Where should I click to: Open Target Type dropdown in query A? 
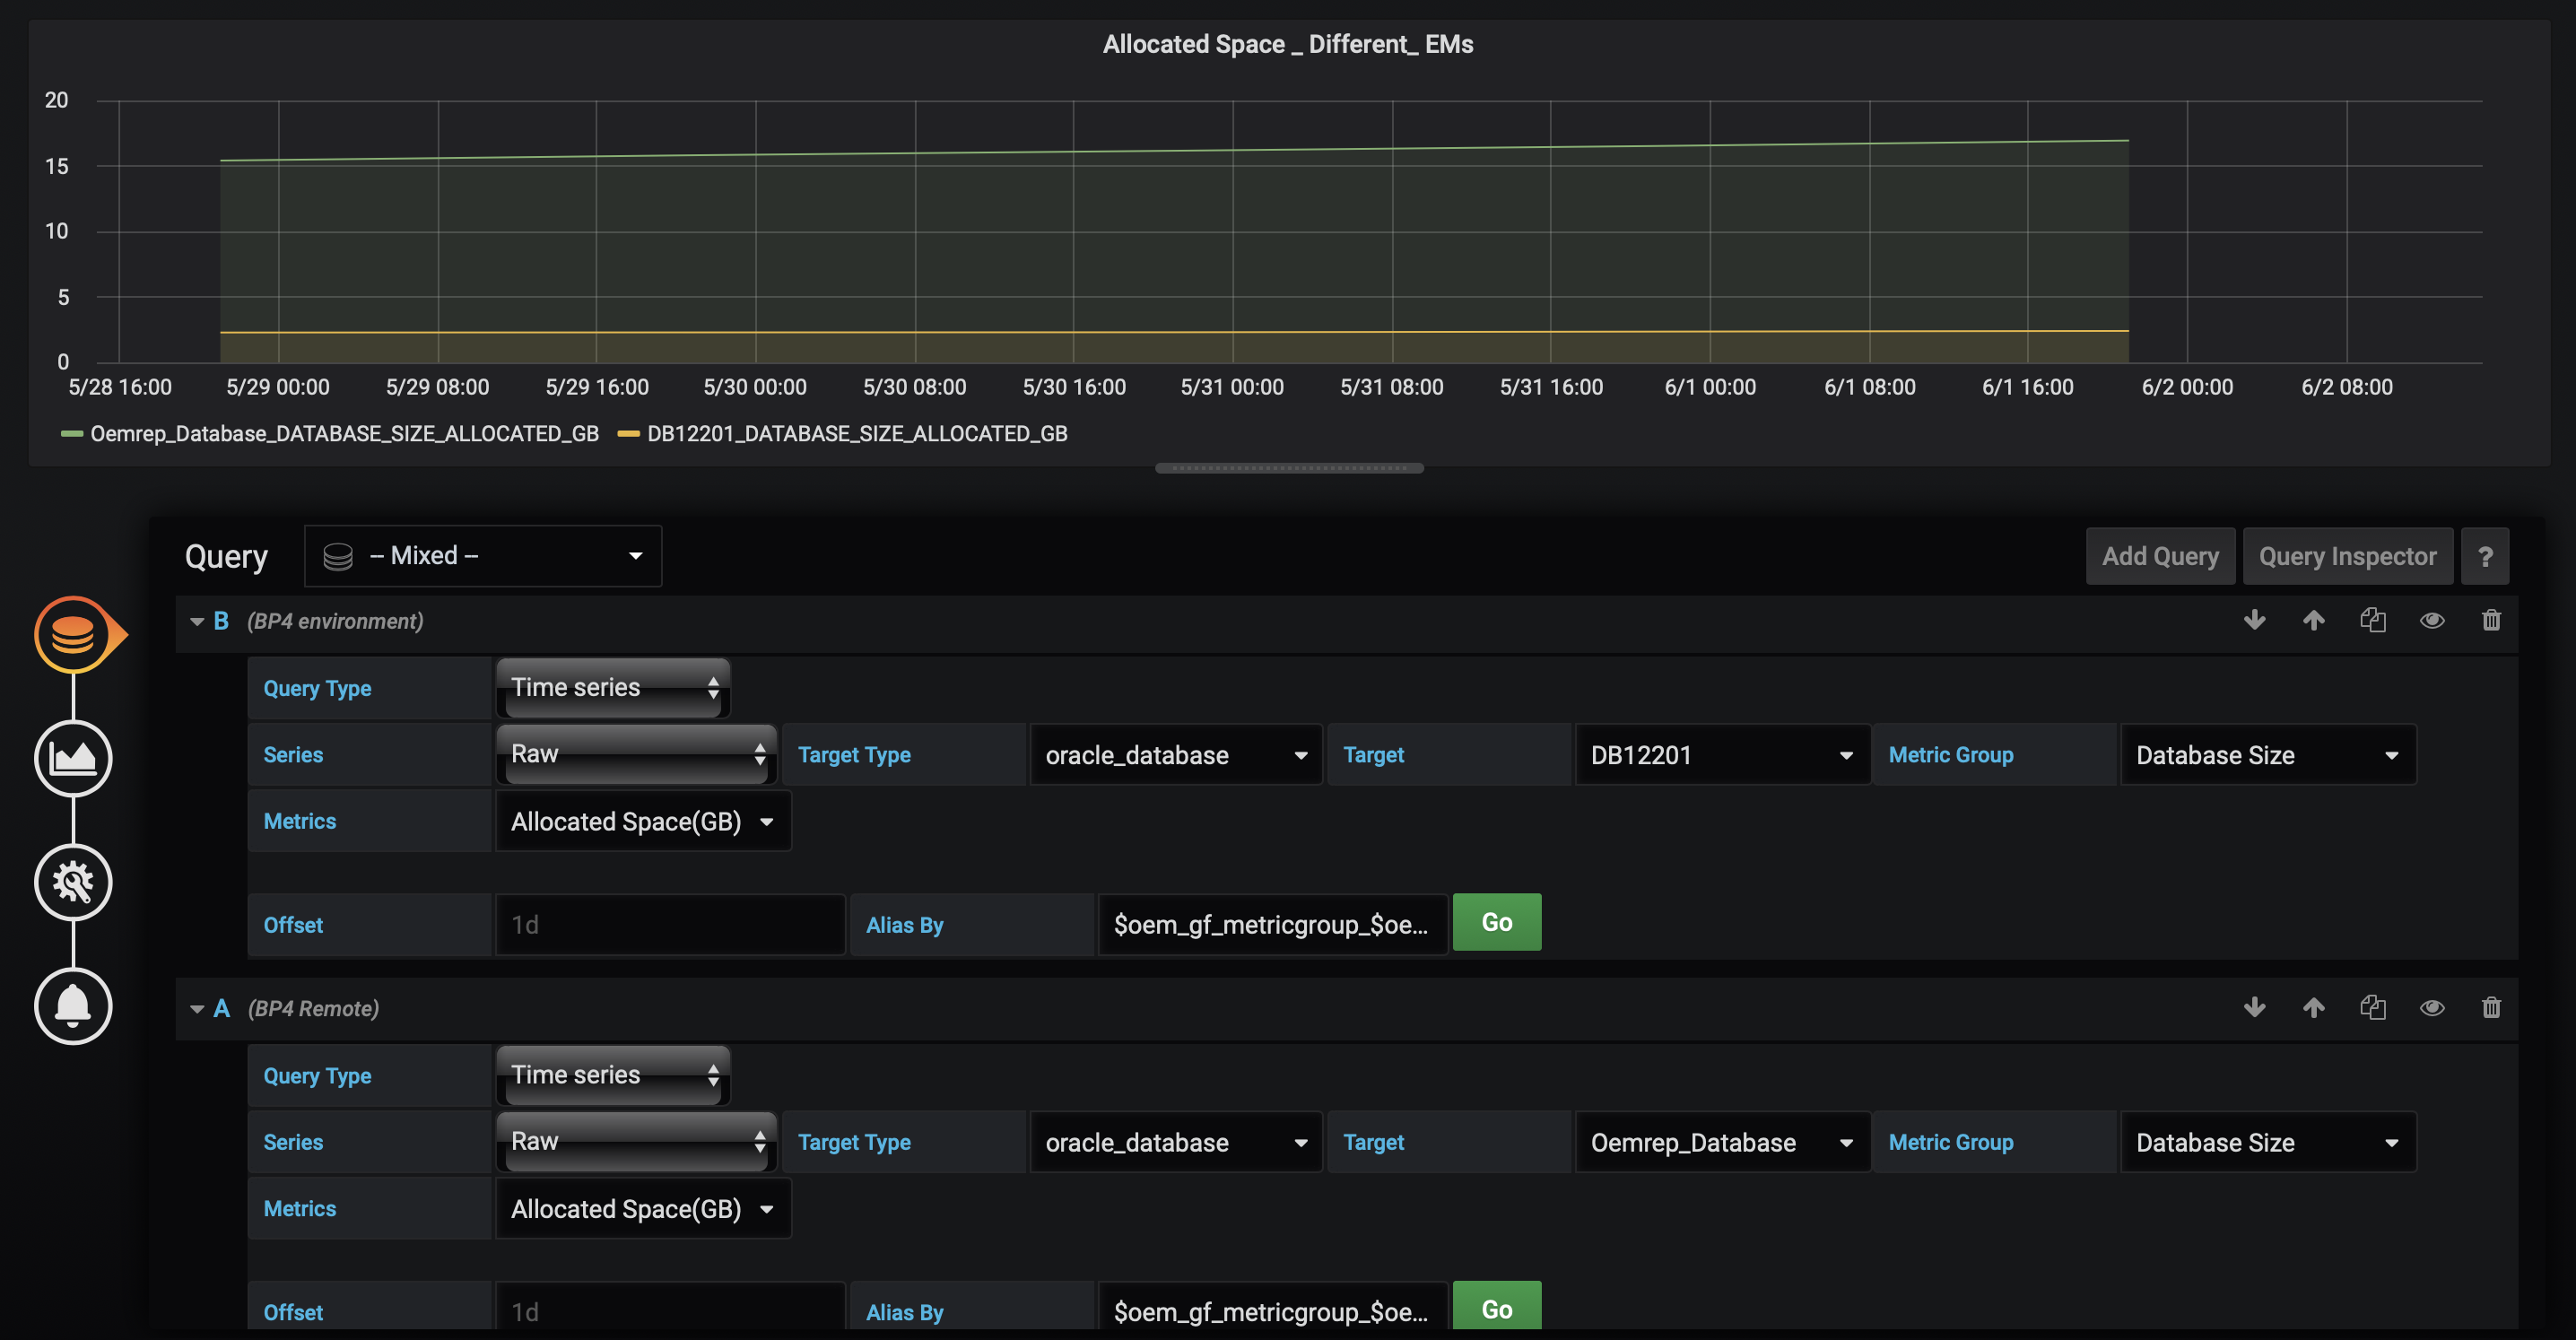(1176, 1142)
